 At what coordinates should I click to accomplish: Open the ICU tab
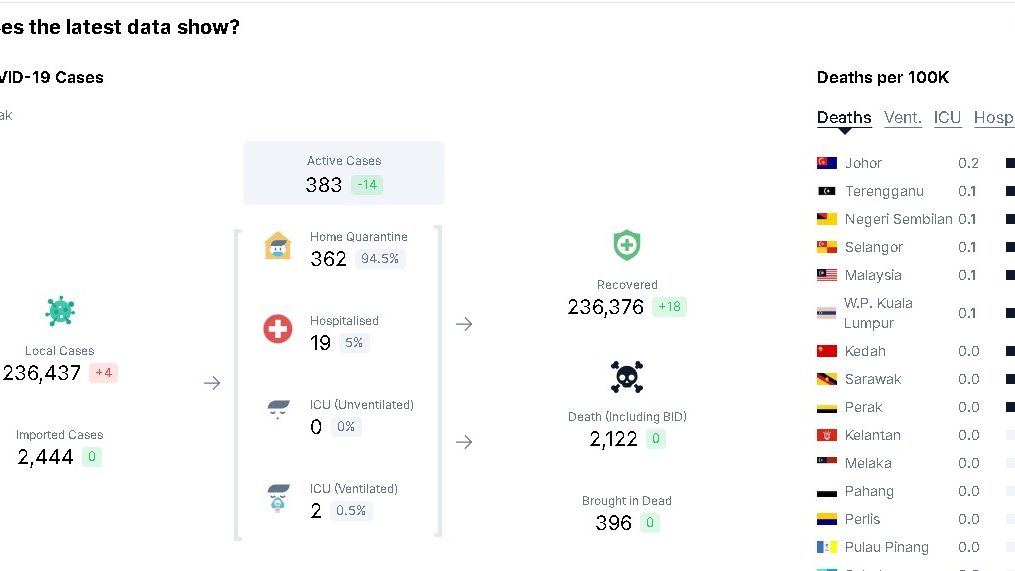(x=947, y=118)
